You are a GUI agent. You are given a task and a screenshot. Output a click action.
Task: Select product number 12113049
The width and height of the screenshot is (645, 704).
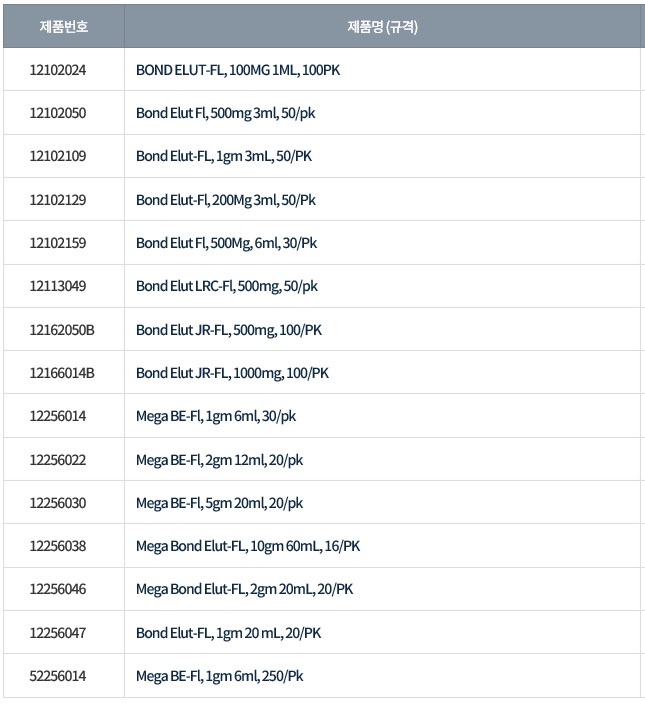(x=58, y=286)
